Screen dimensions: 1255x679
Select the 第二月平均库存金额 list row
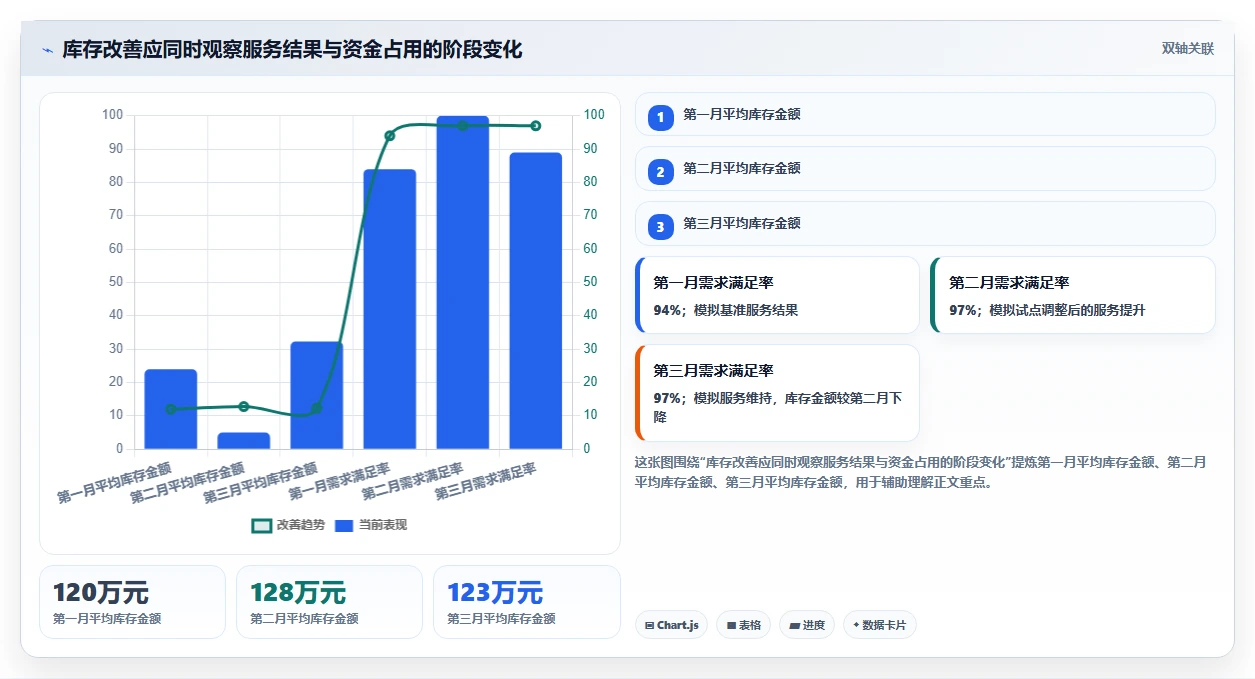point(925,168)
